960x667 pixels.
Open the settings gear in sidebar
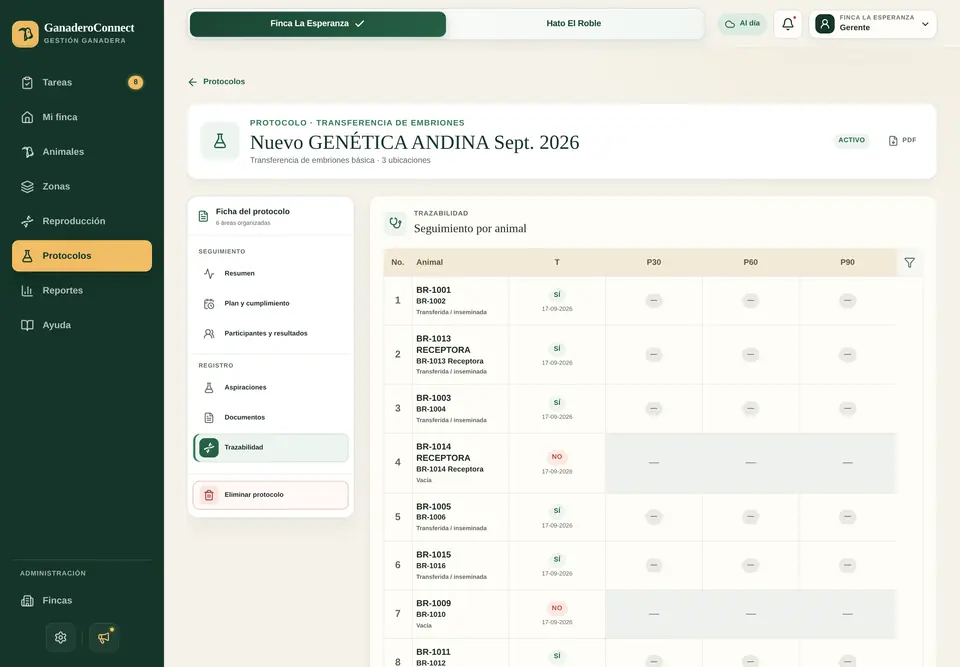pyautogui.click(x=61, y=638)
